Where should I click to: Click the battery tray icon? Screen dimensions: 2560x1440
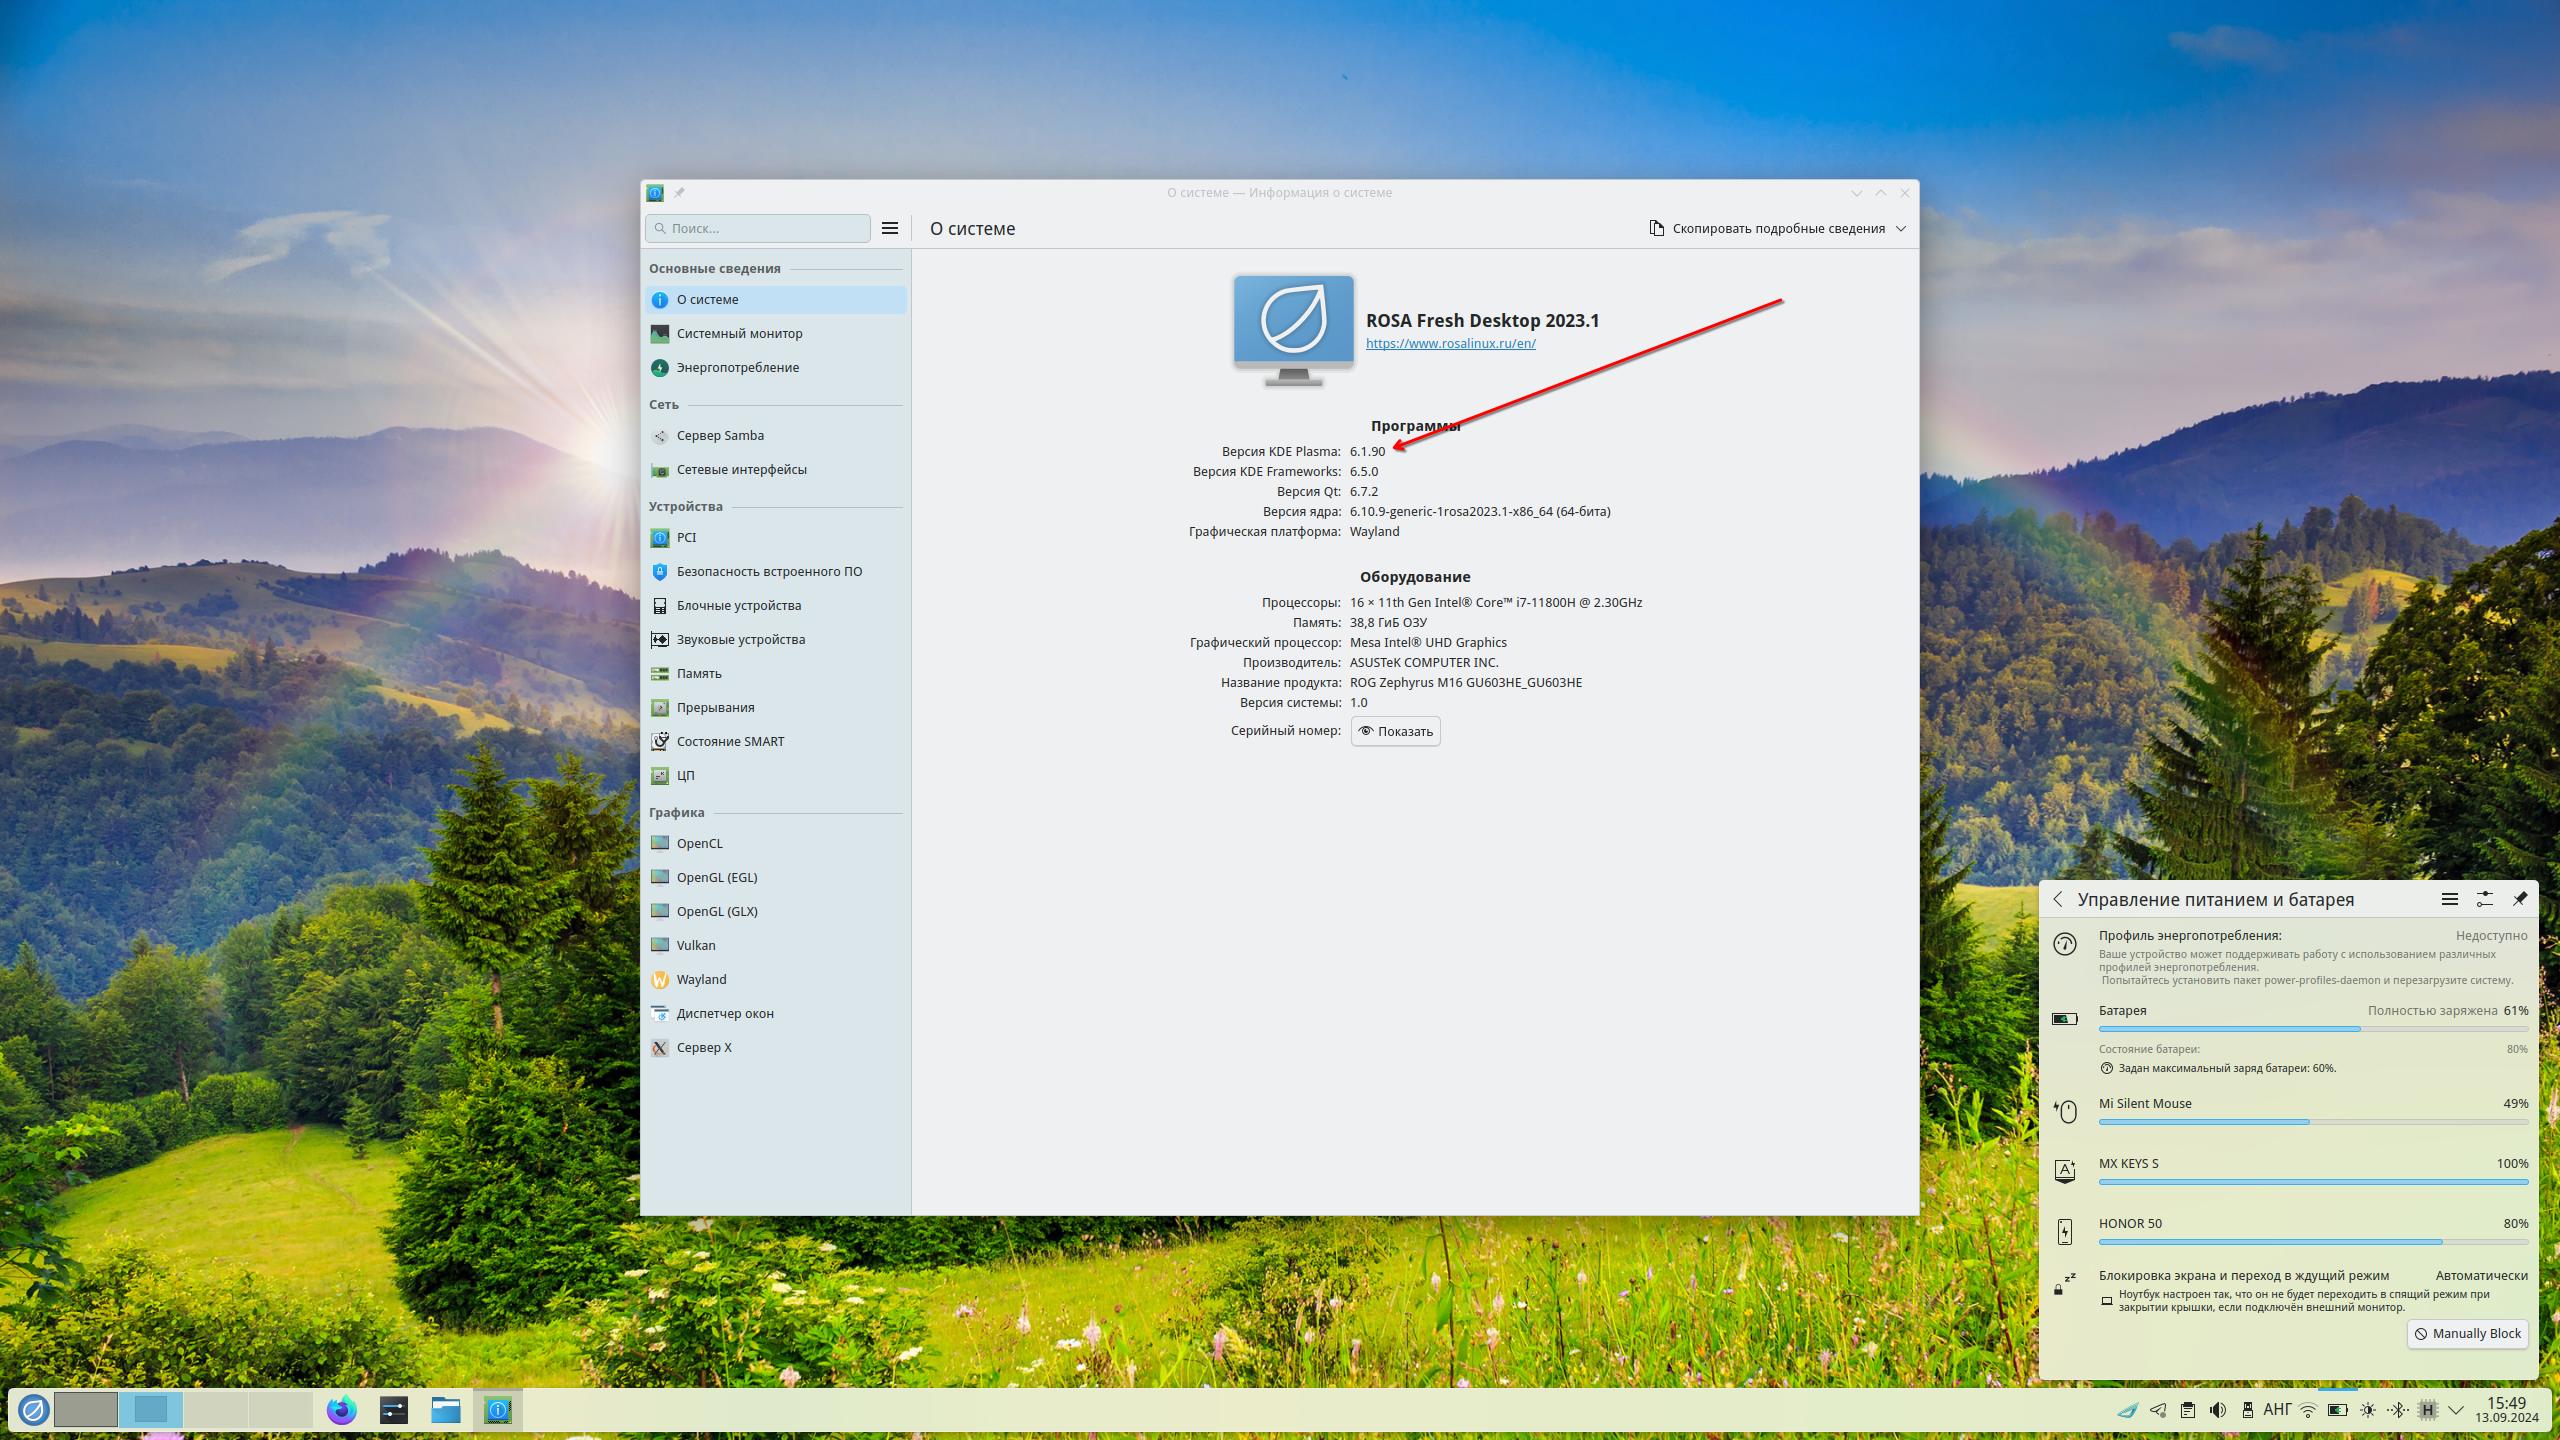2338,1410
